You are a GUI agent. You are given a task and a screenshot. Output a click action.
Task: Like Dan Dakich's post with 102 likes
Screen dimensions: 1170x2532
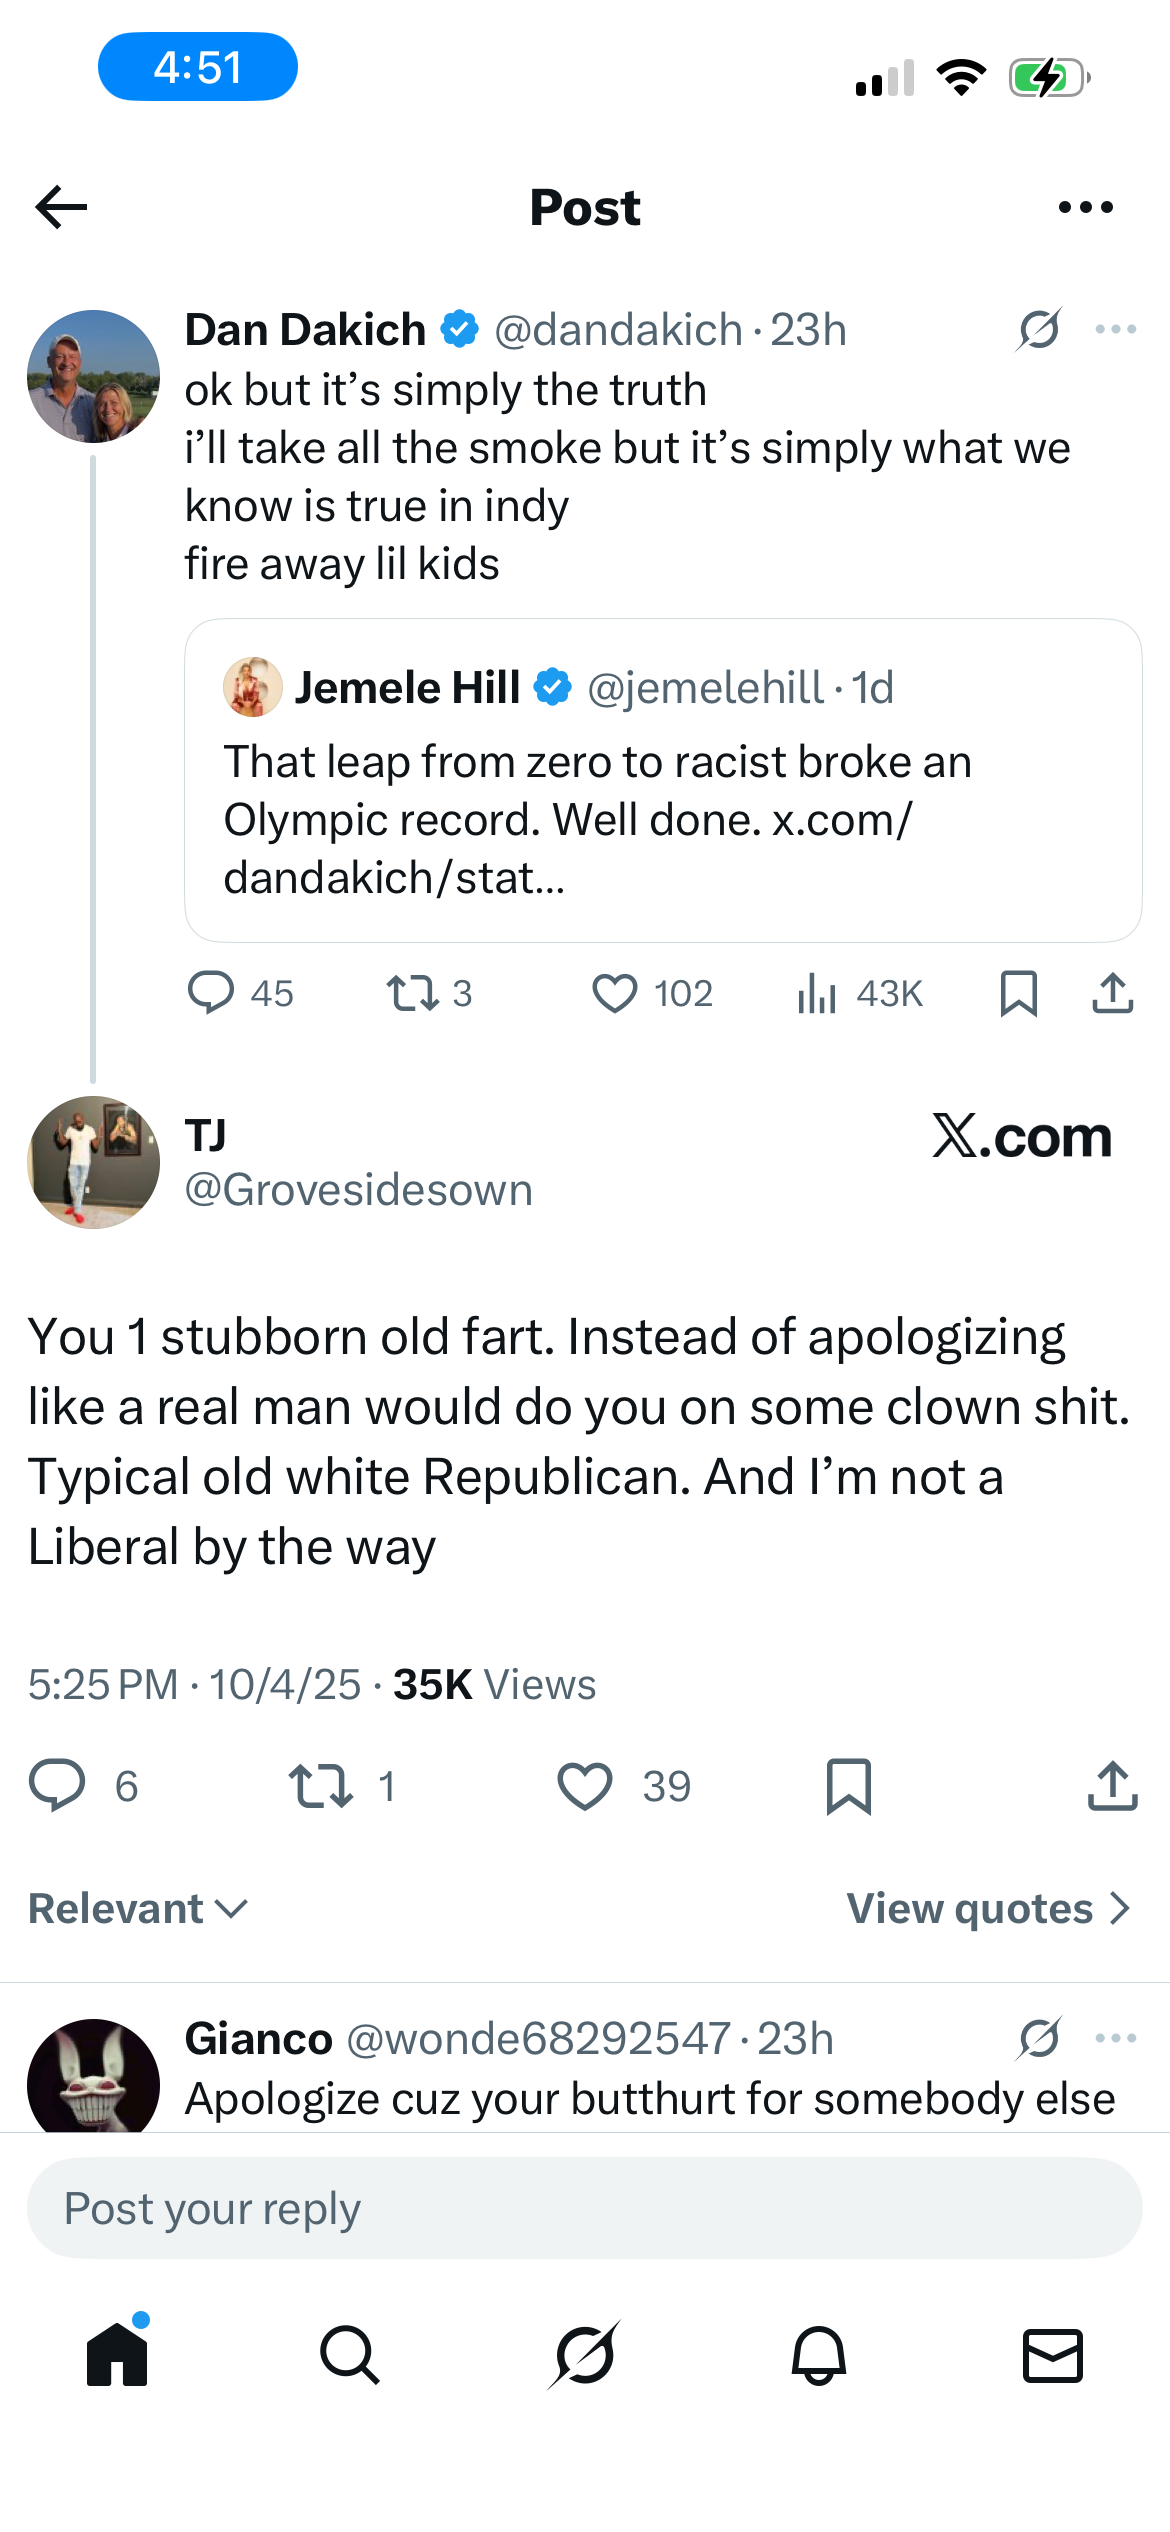(x=615, y=994)
